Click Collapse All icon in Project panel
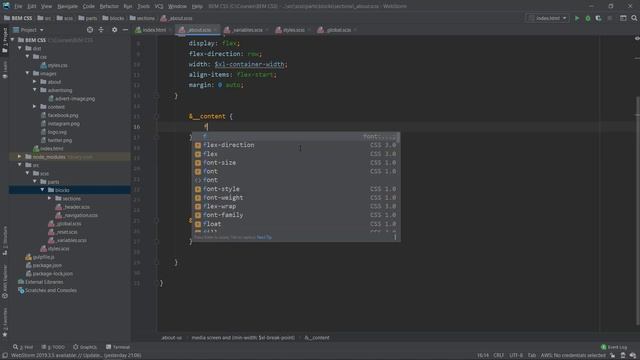Viewport: 640px width, 360px height. point(101,30)
